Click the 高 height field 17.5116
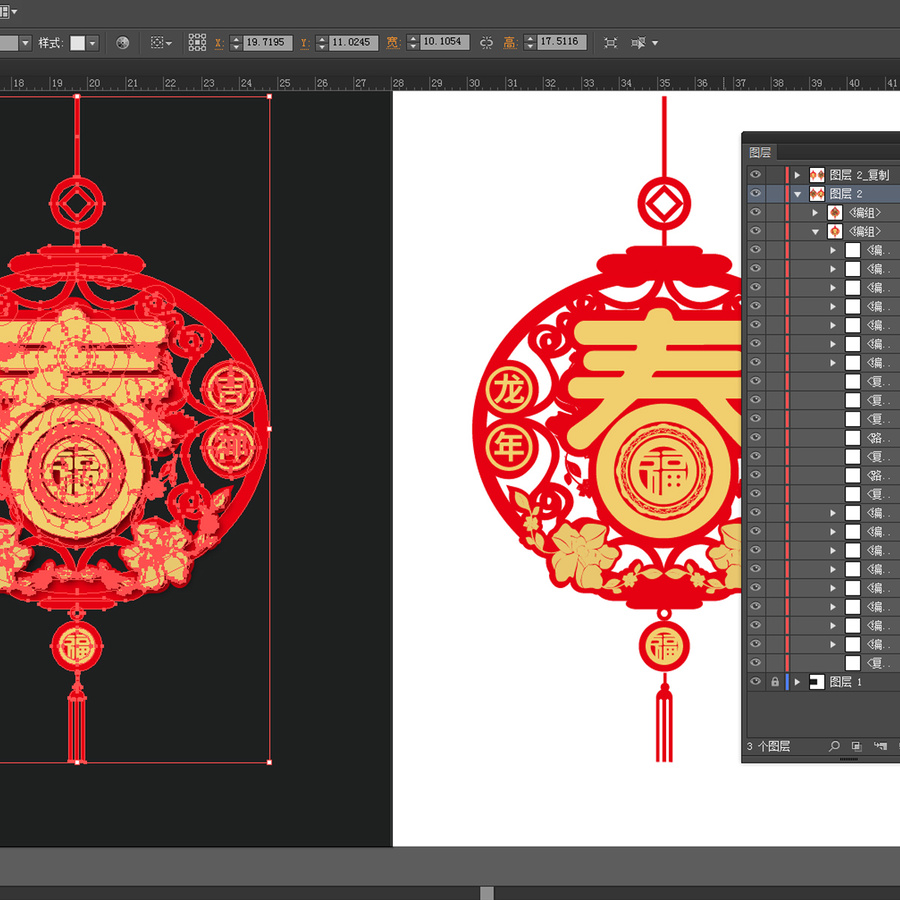The width and height of the screenshot is (900, 900). click(x=562, y=42)
